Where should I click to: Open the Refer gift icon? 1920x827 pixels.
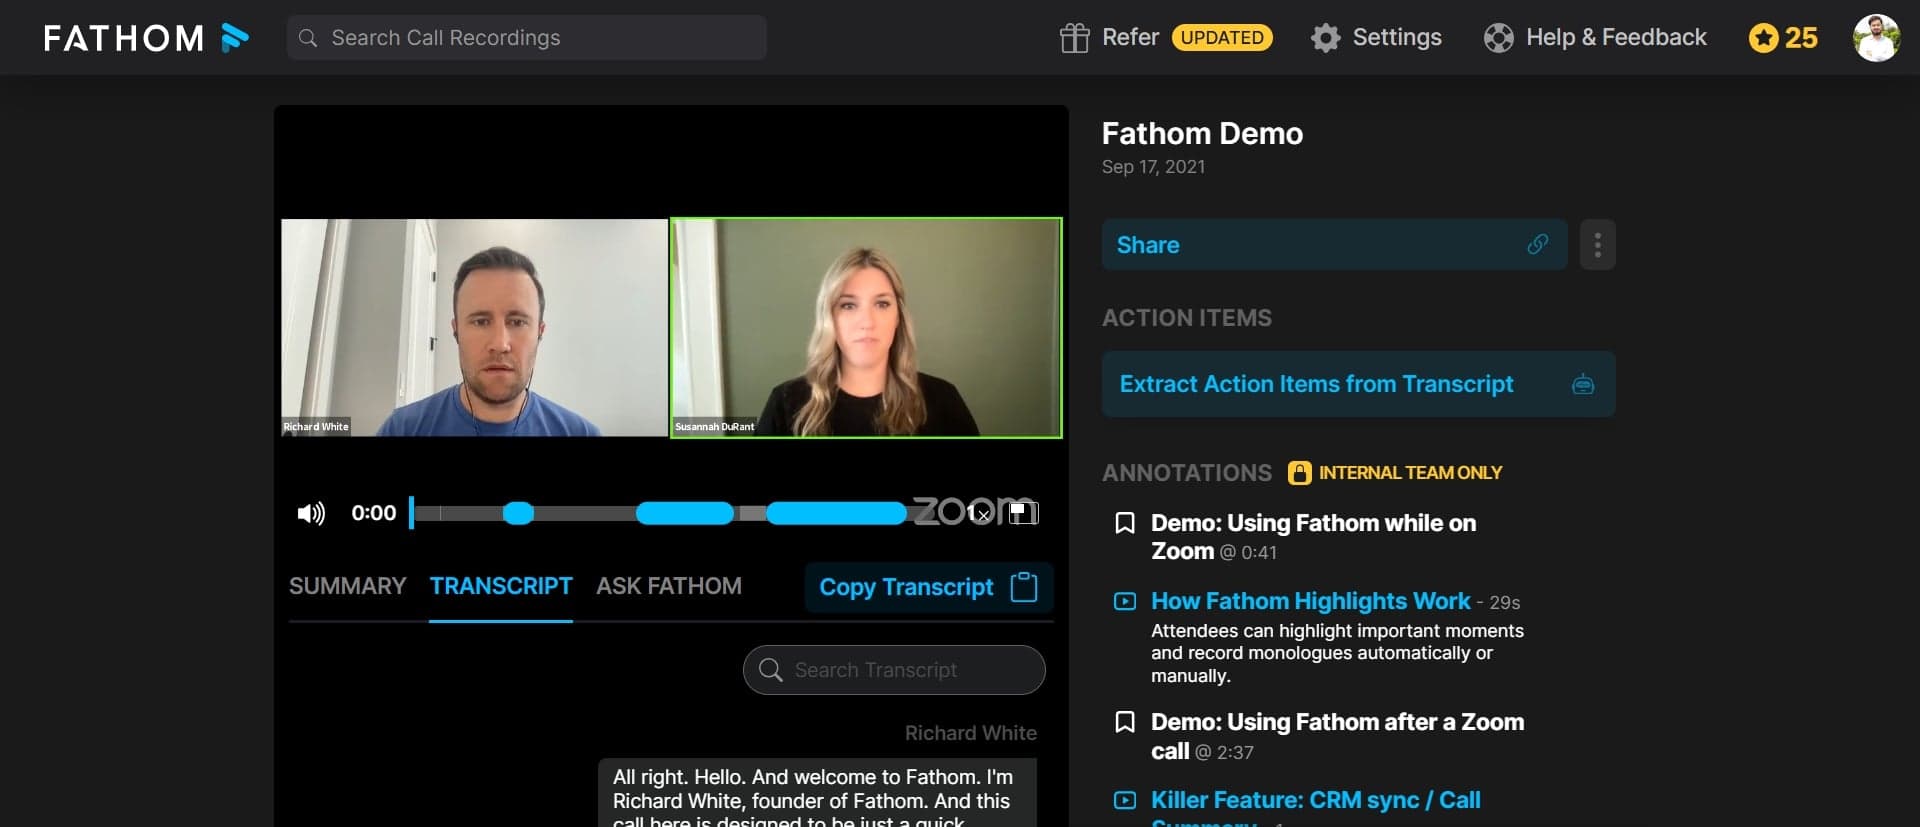1074,38
